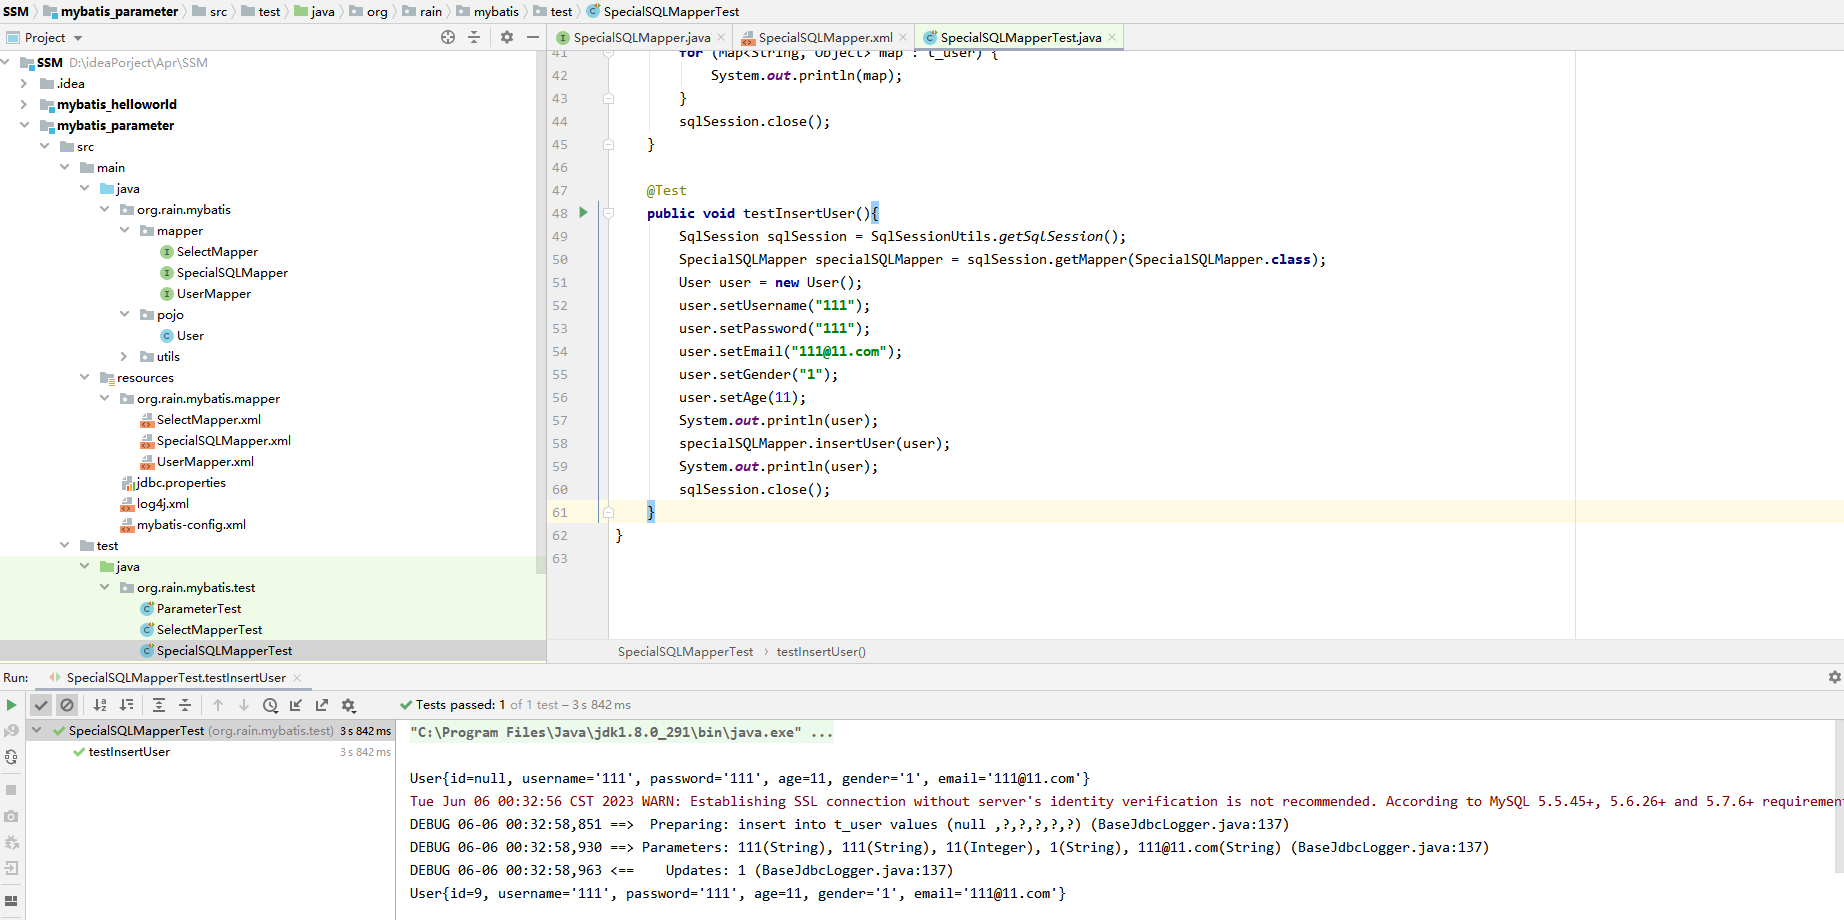Toggle fold marker at line 43
The image size is (1844, 920).
click(608, 98)
